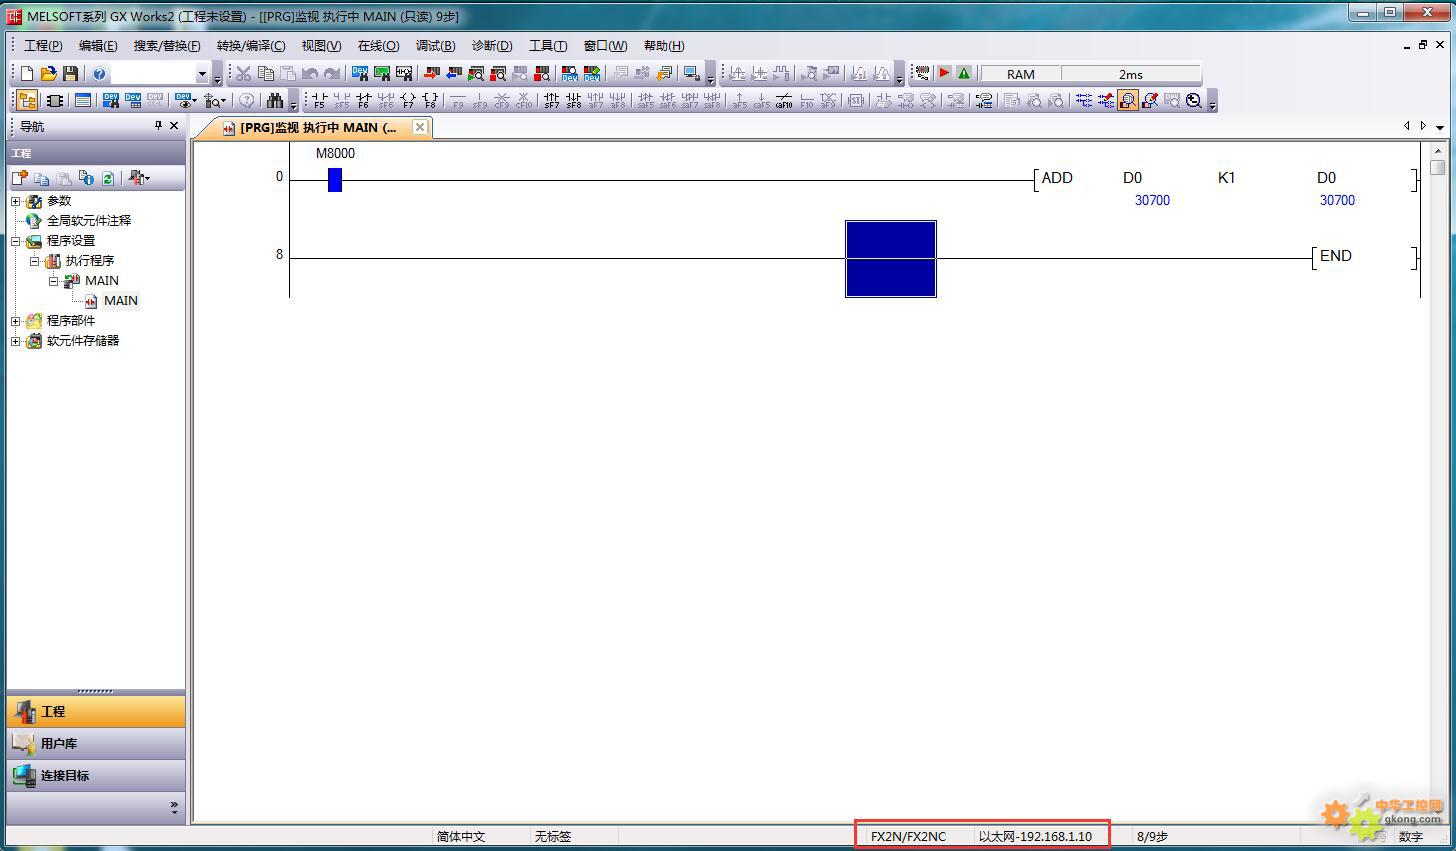This screenshot has height=851, width=1456.
Task: Click the binoculars find device icon
Action: coord(275,101)
